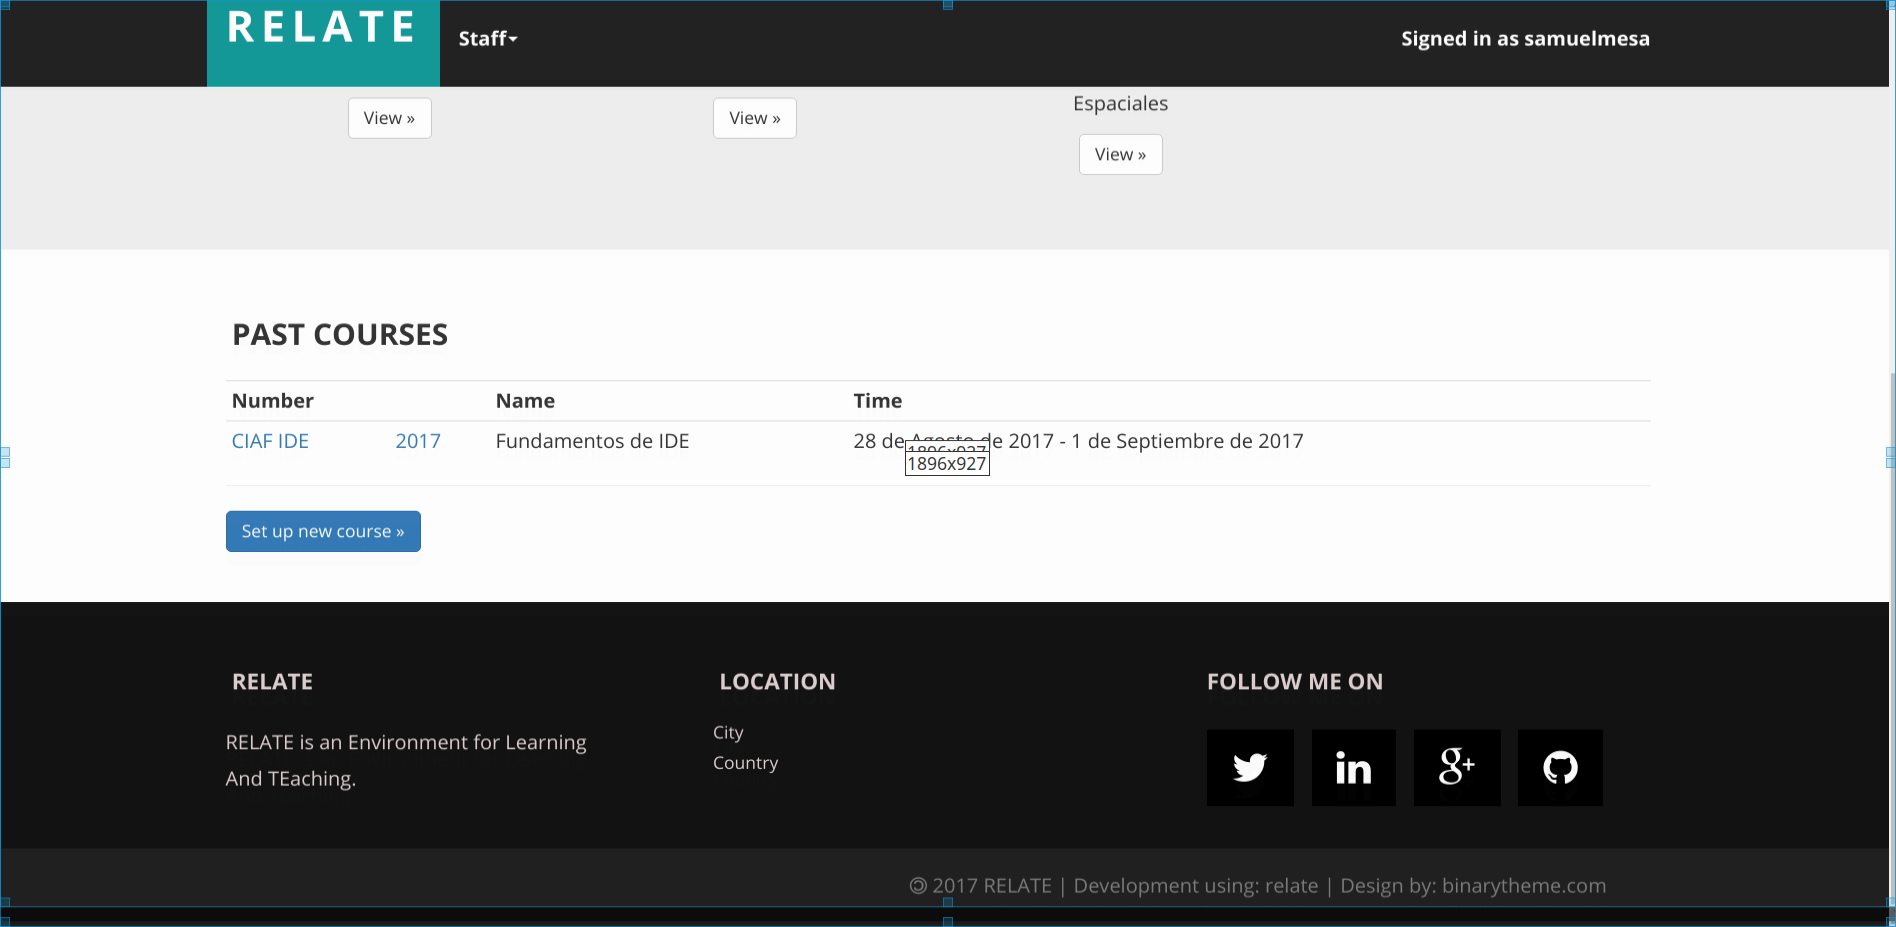The image size is (1896, 927).
Task: Open the CIAF IDE course link
Action: click(270, 441)
